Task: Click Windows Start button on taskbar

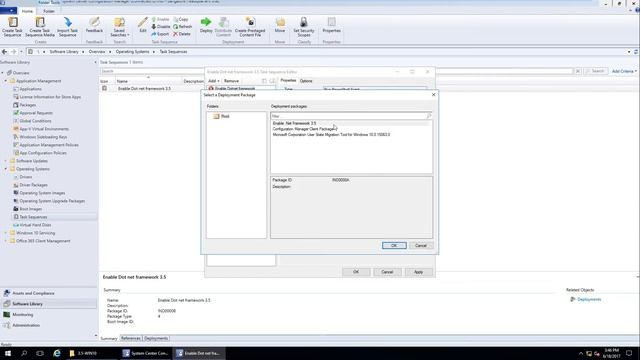Action: [8, 353]
